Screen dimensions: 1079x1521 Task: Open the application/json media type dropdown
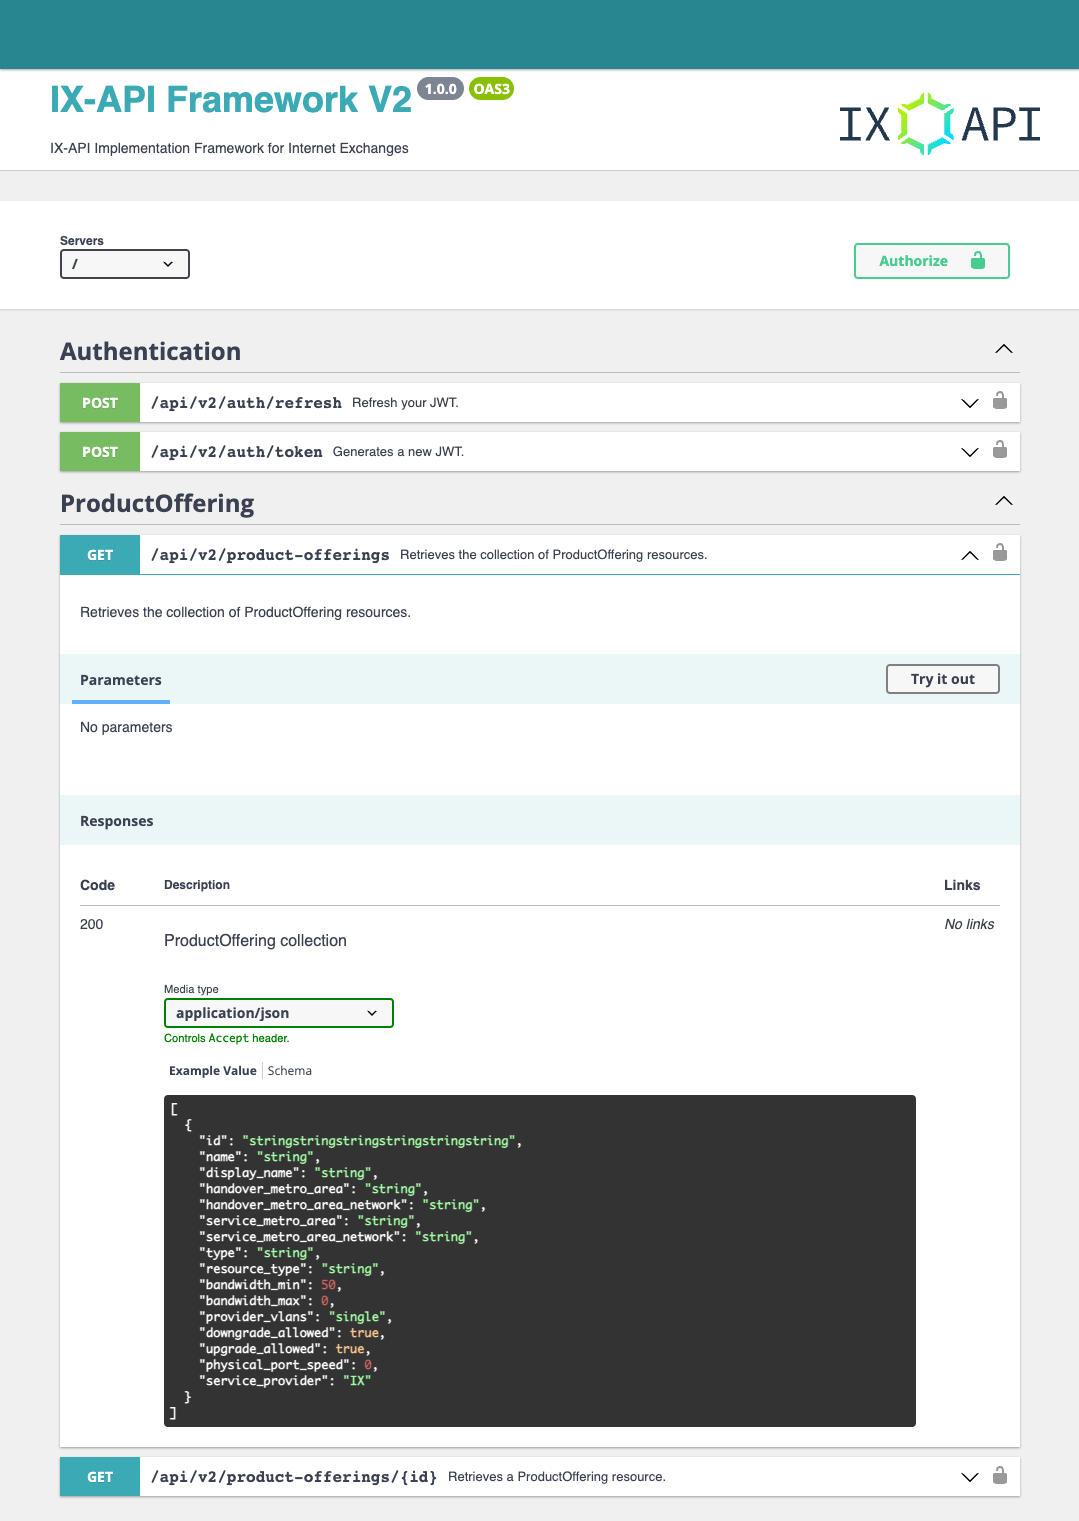279,1013
